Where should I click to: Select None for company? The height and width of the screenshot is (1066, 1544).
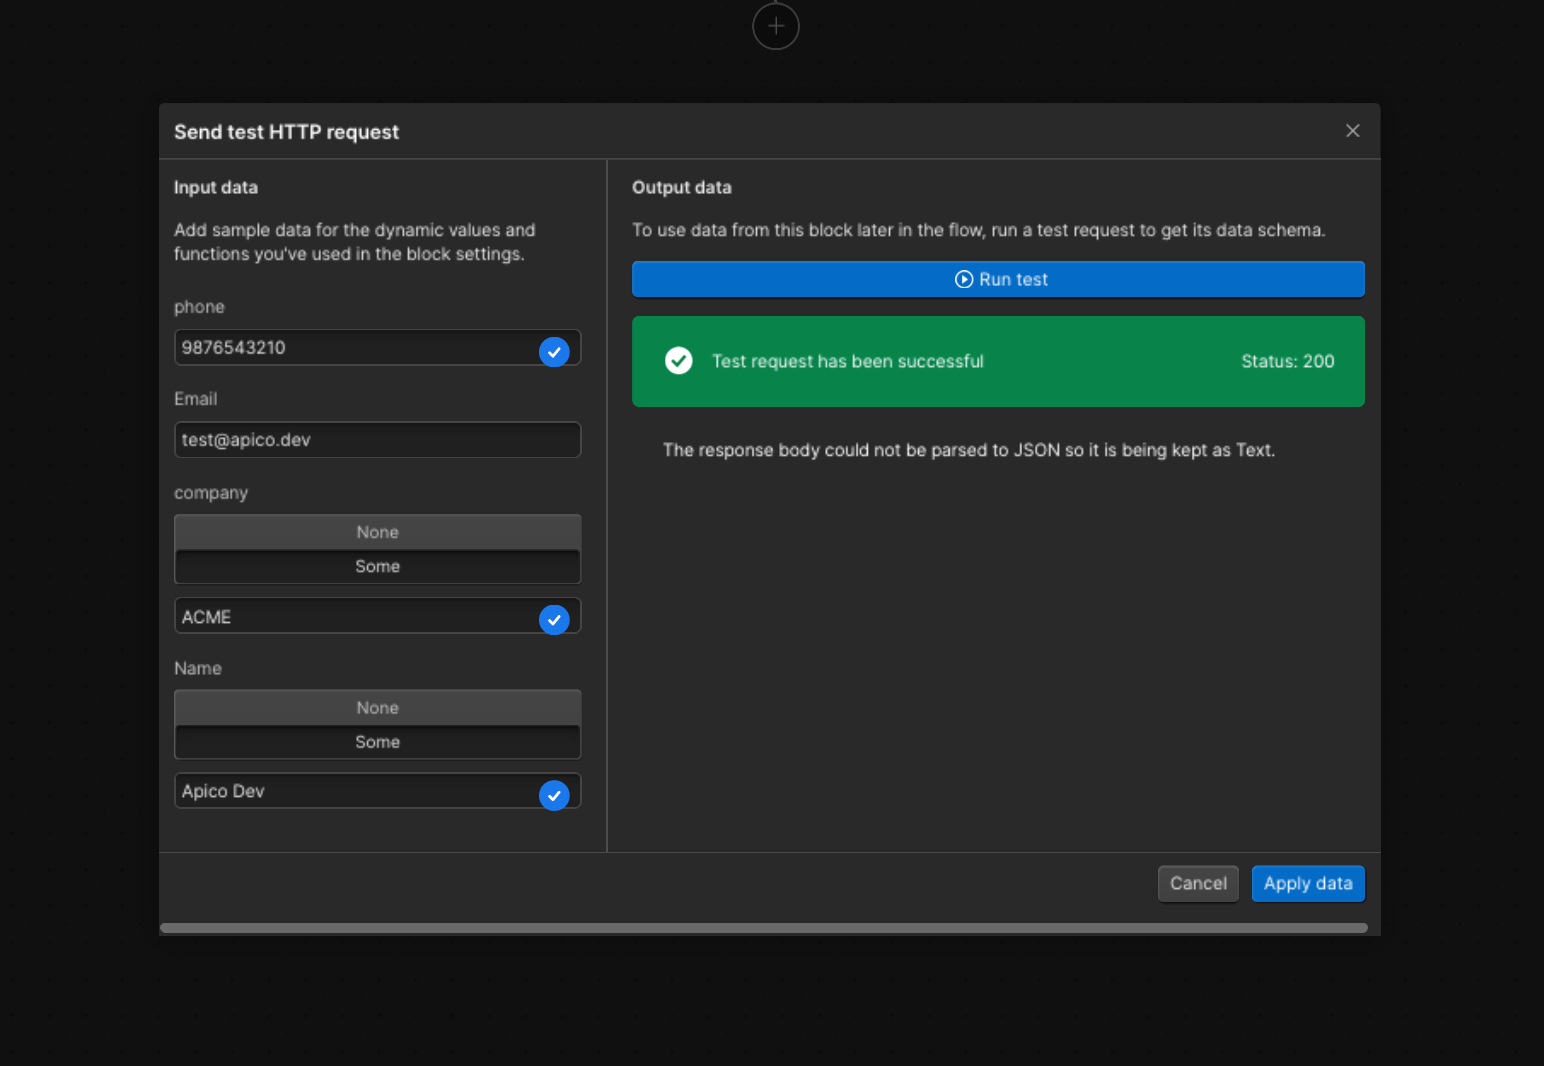click(377, 532)
